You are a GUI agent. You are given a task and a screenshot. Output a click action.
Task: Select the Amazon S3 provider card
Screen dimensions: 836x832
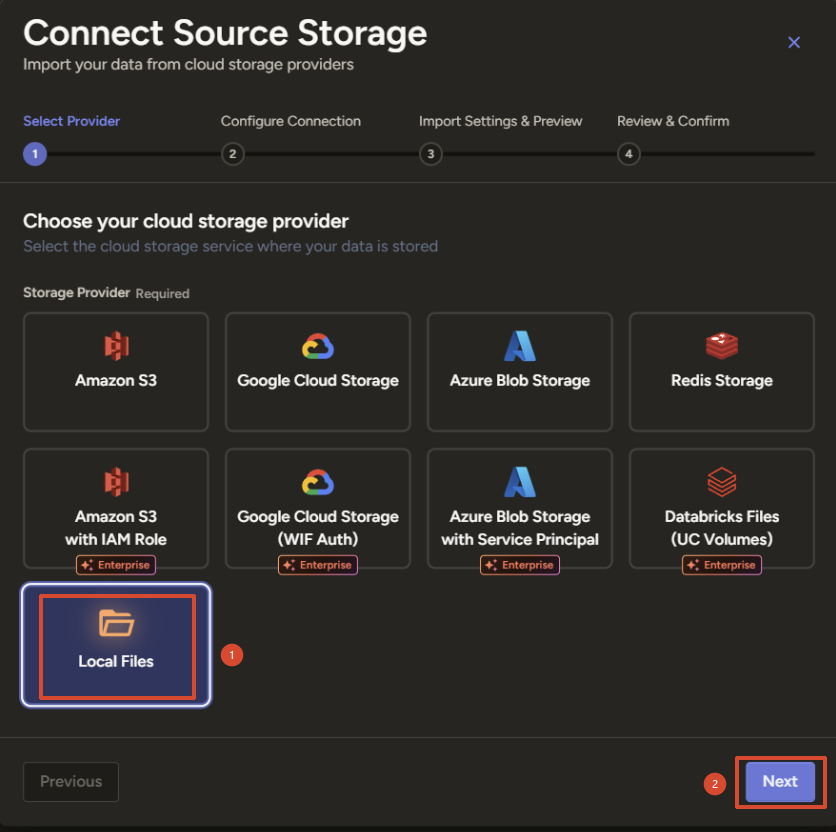click(x=116, y=372)
